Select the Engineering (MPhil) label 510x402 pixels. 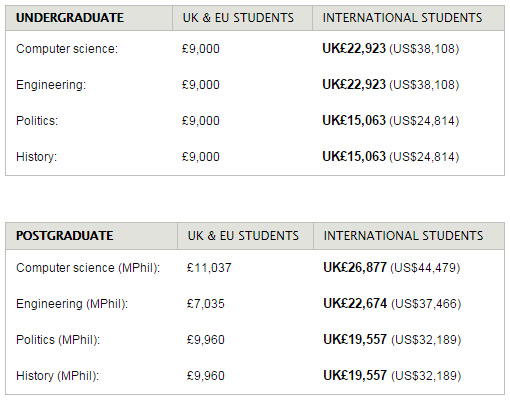coord(72,304)
